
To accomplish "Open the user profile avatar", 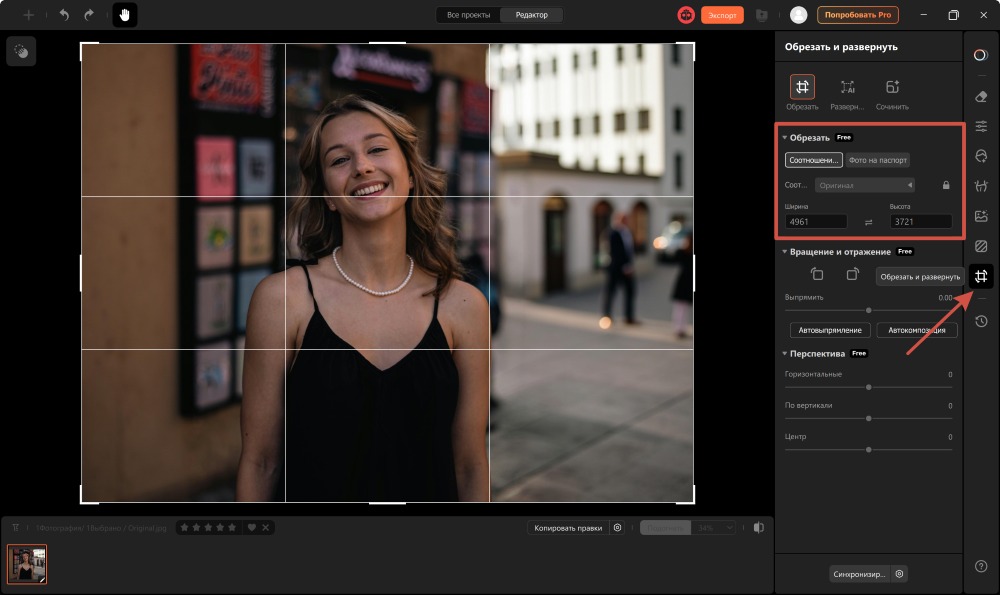I will click(798, 15).
